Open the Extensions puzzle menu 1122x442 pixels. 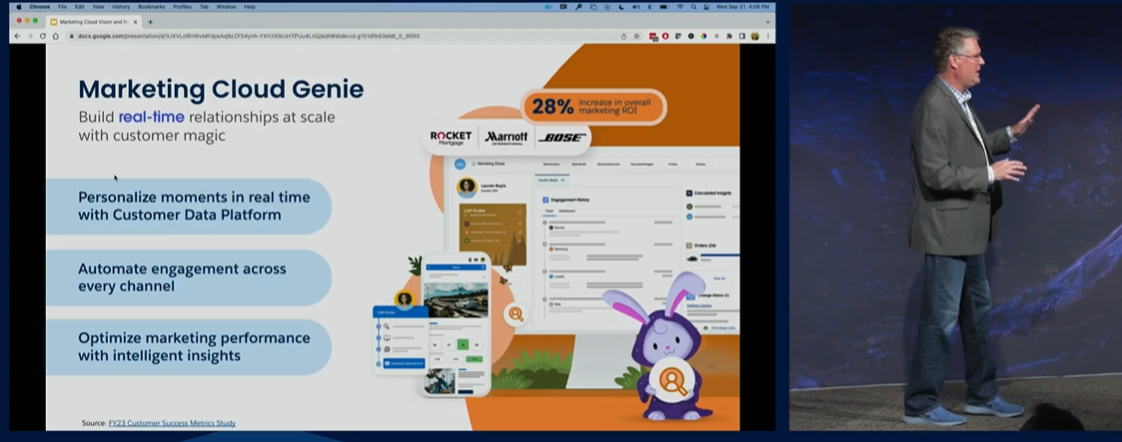(x=729, y=36)
